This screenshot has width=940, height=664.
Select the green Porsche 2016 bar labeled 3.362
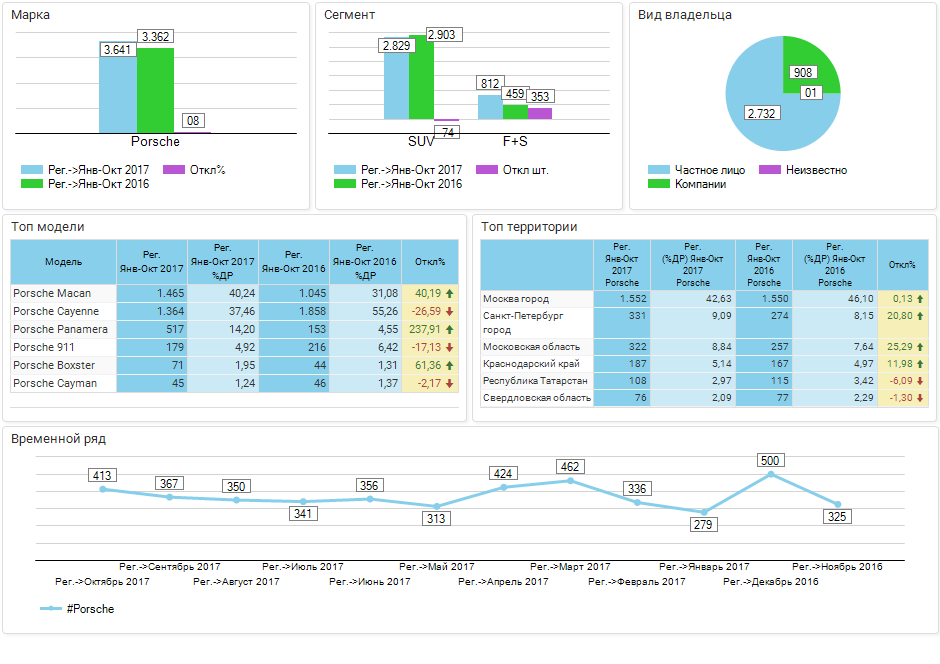click(155, 90)
